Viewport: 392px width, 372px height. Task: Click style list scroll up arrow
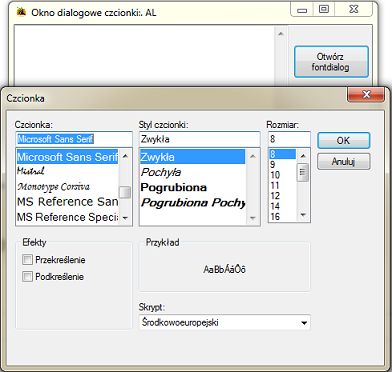click(253, 156)
